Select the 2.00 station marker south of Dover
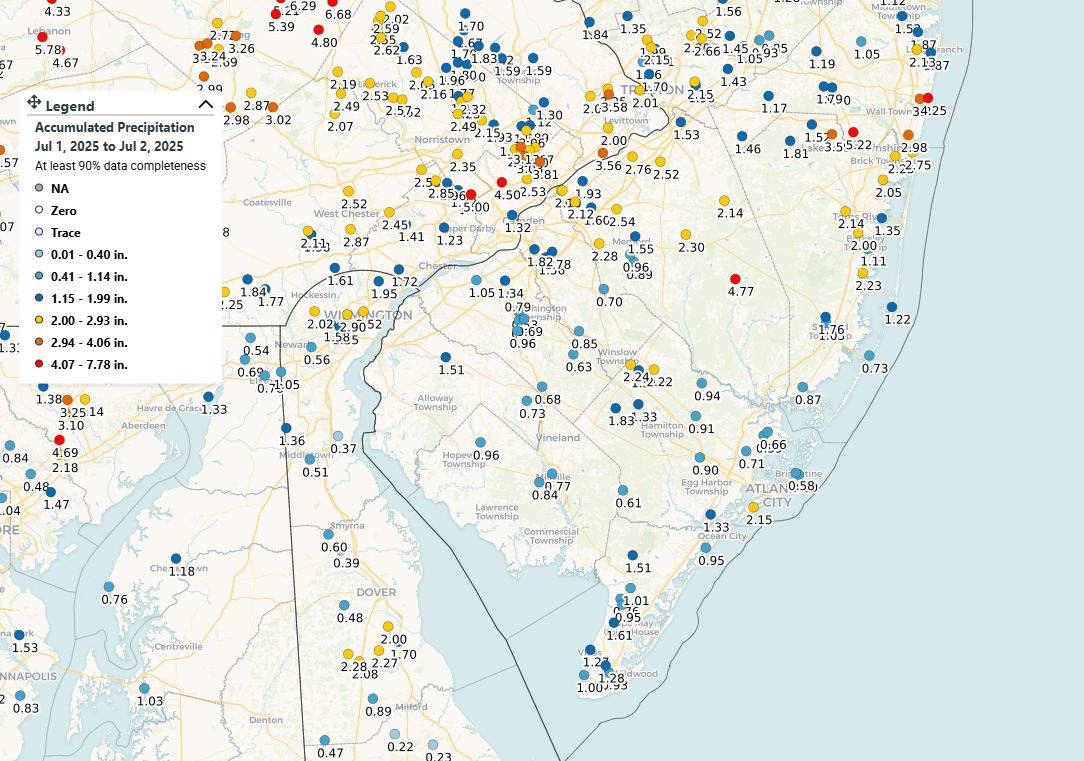This screenshot has height=761, width=1084. coord(389,627)
